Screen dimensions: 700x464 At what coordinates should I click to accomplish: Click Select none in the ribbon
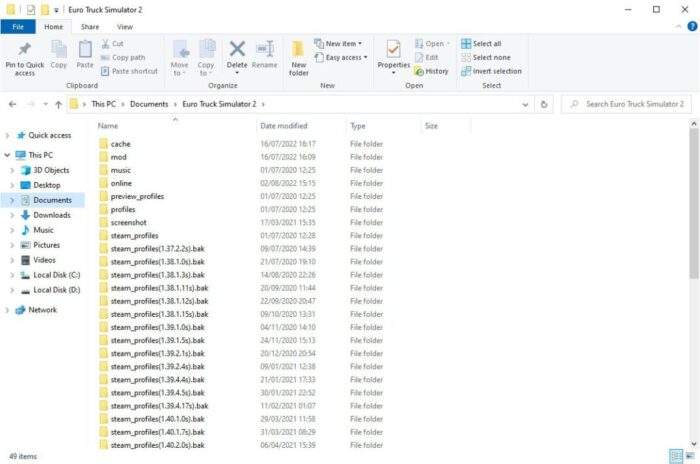coord(486,57)
